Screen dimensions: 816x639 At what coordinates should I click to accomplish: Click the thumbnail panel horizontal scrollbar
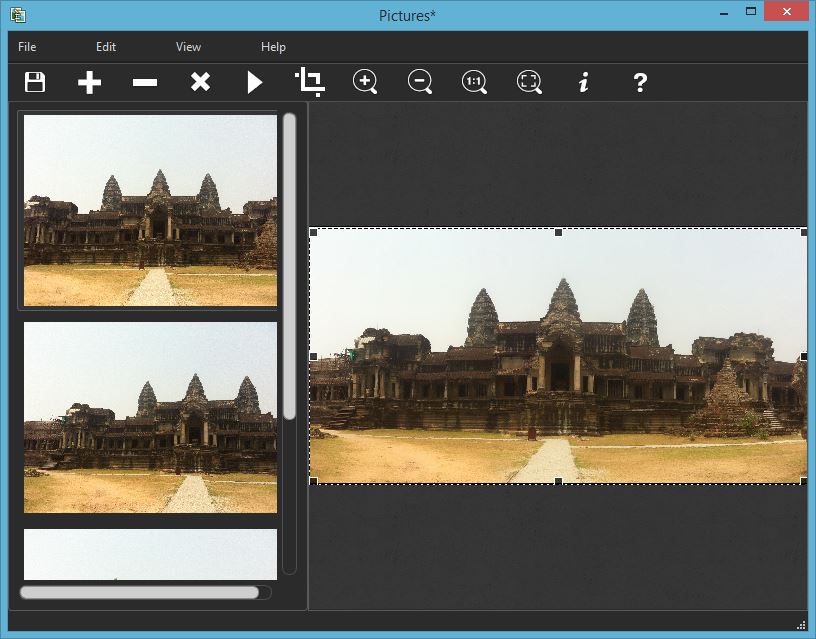click(x=139, y=592)
